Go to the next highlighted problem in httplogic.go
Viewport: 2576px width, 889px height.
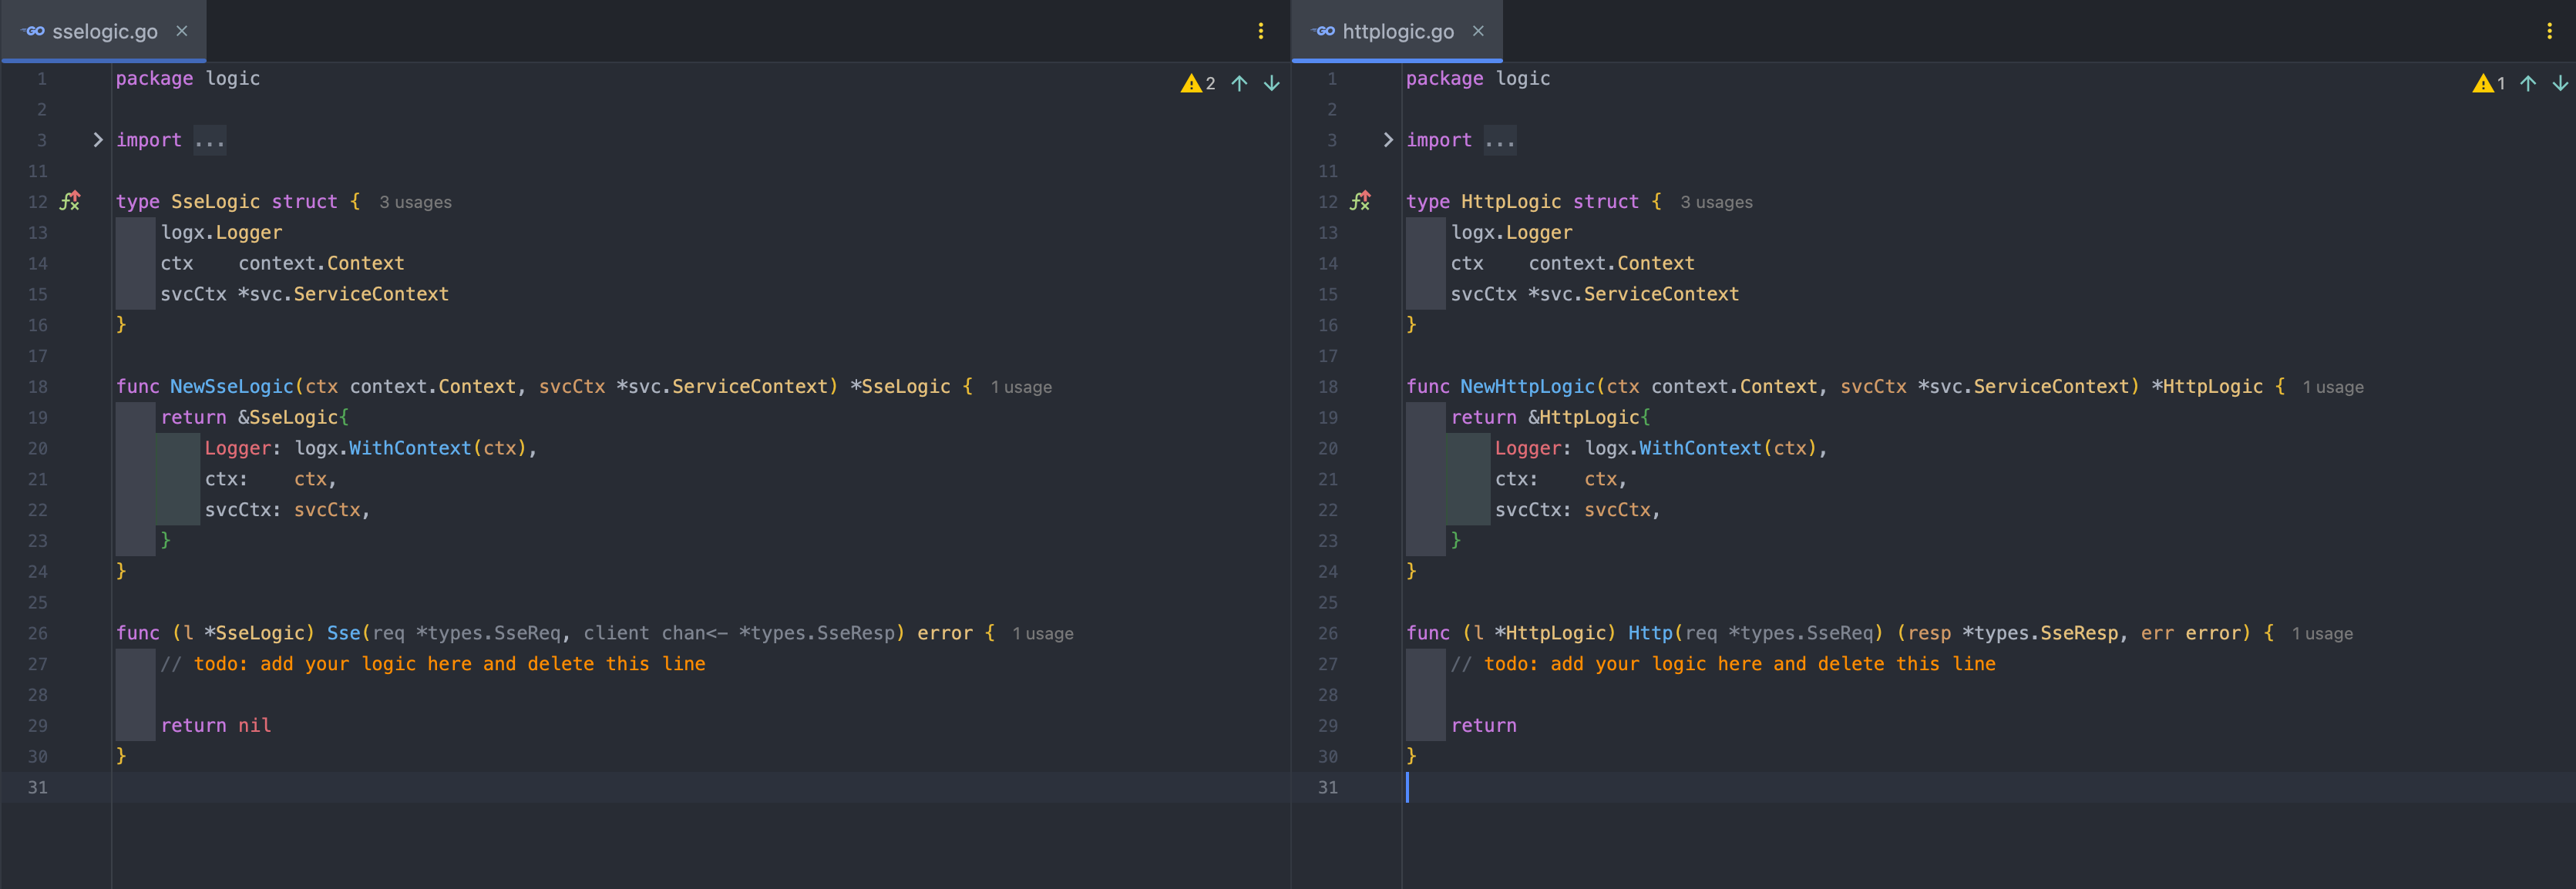pyautogui.click(x=2560, y=84)
